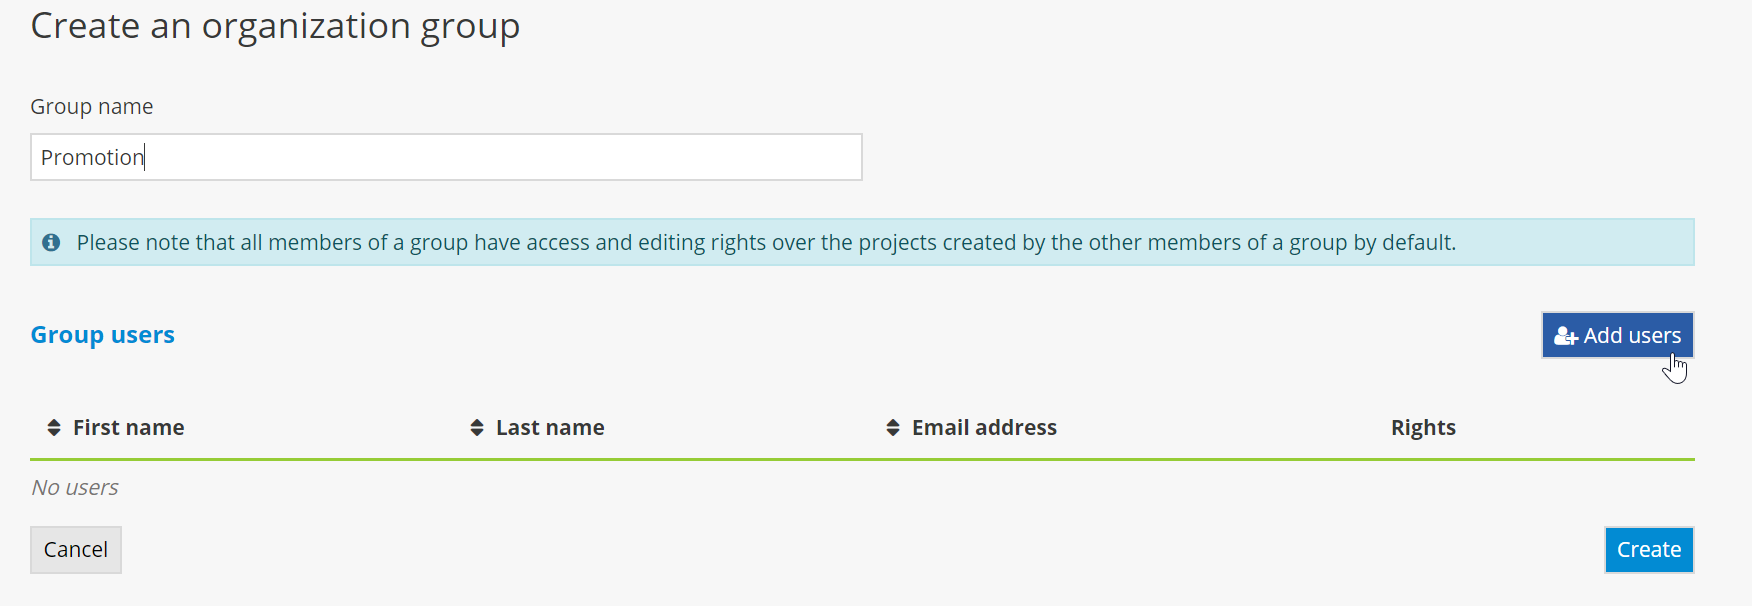Click the green divider line under table headers
Viewport: 1752px width, 606px height.
click(862, 460)
